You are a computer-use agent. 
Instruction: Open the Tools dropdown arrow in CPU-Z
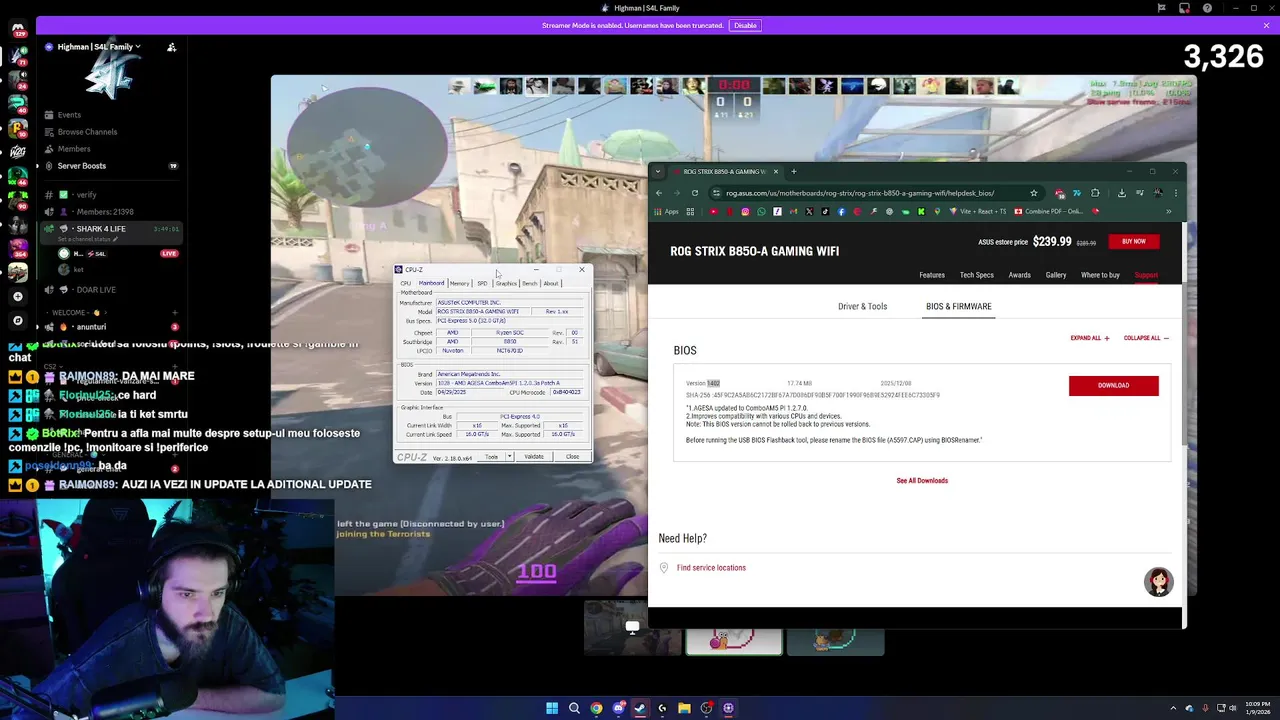point(510,457)
